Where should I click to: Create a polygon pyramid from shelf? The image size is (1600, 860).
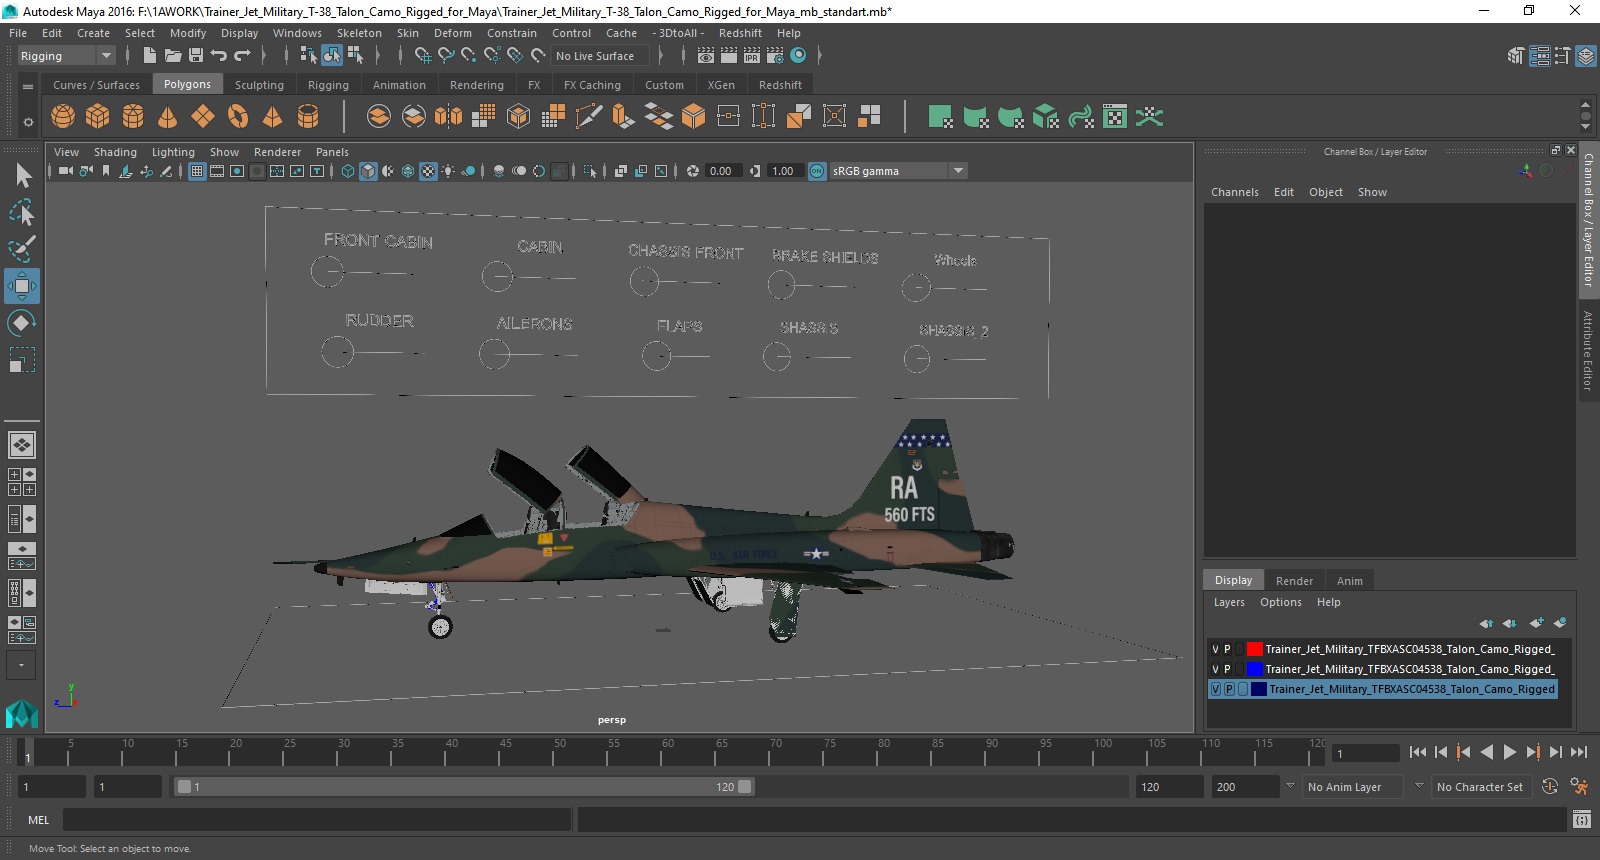(x=273, y=117)
